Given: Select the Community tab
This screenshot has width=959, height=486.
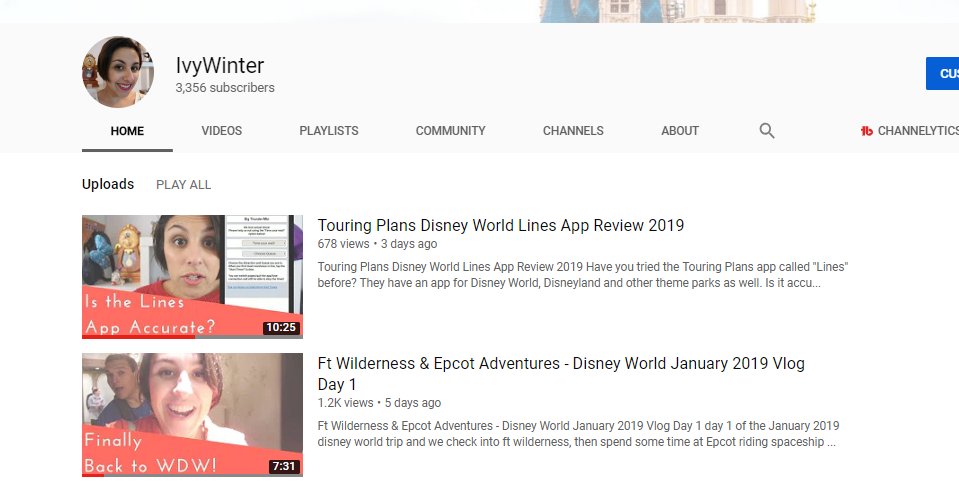Looking at the screenshot, I should [x=451, y=131].
